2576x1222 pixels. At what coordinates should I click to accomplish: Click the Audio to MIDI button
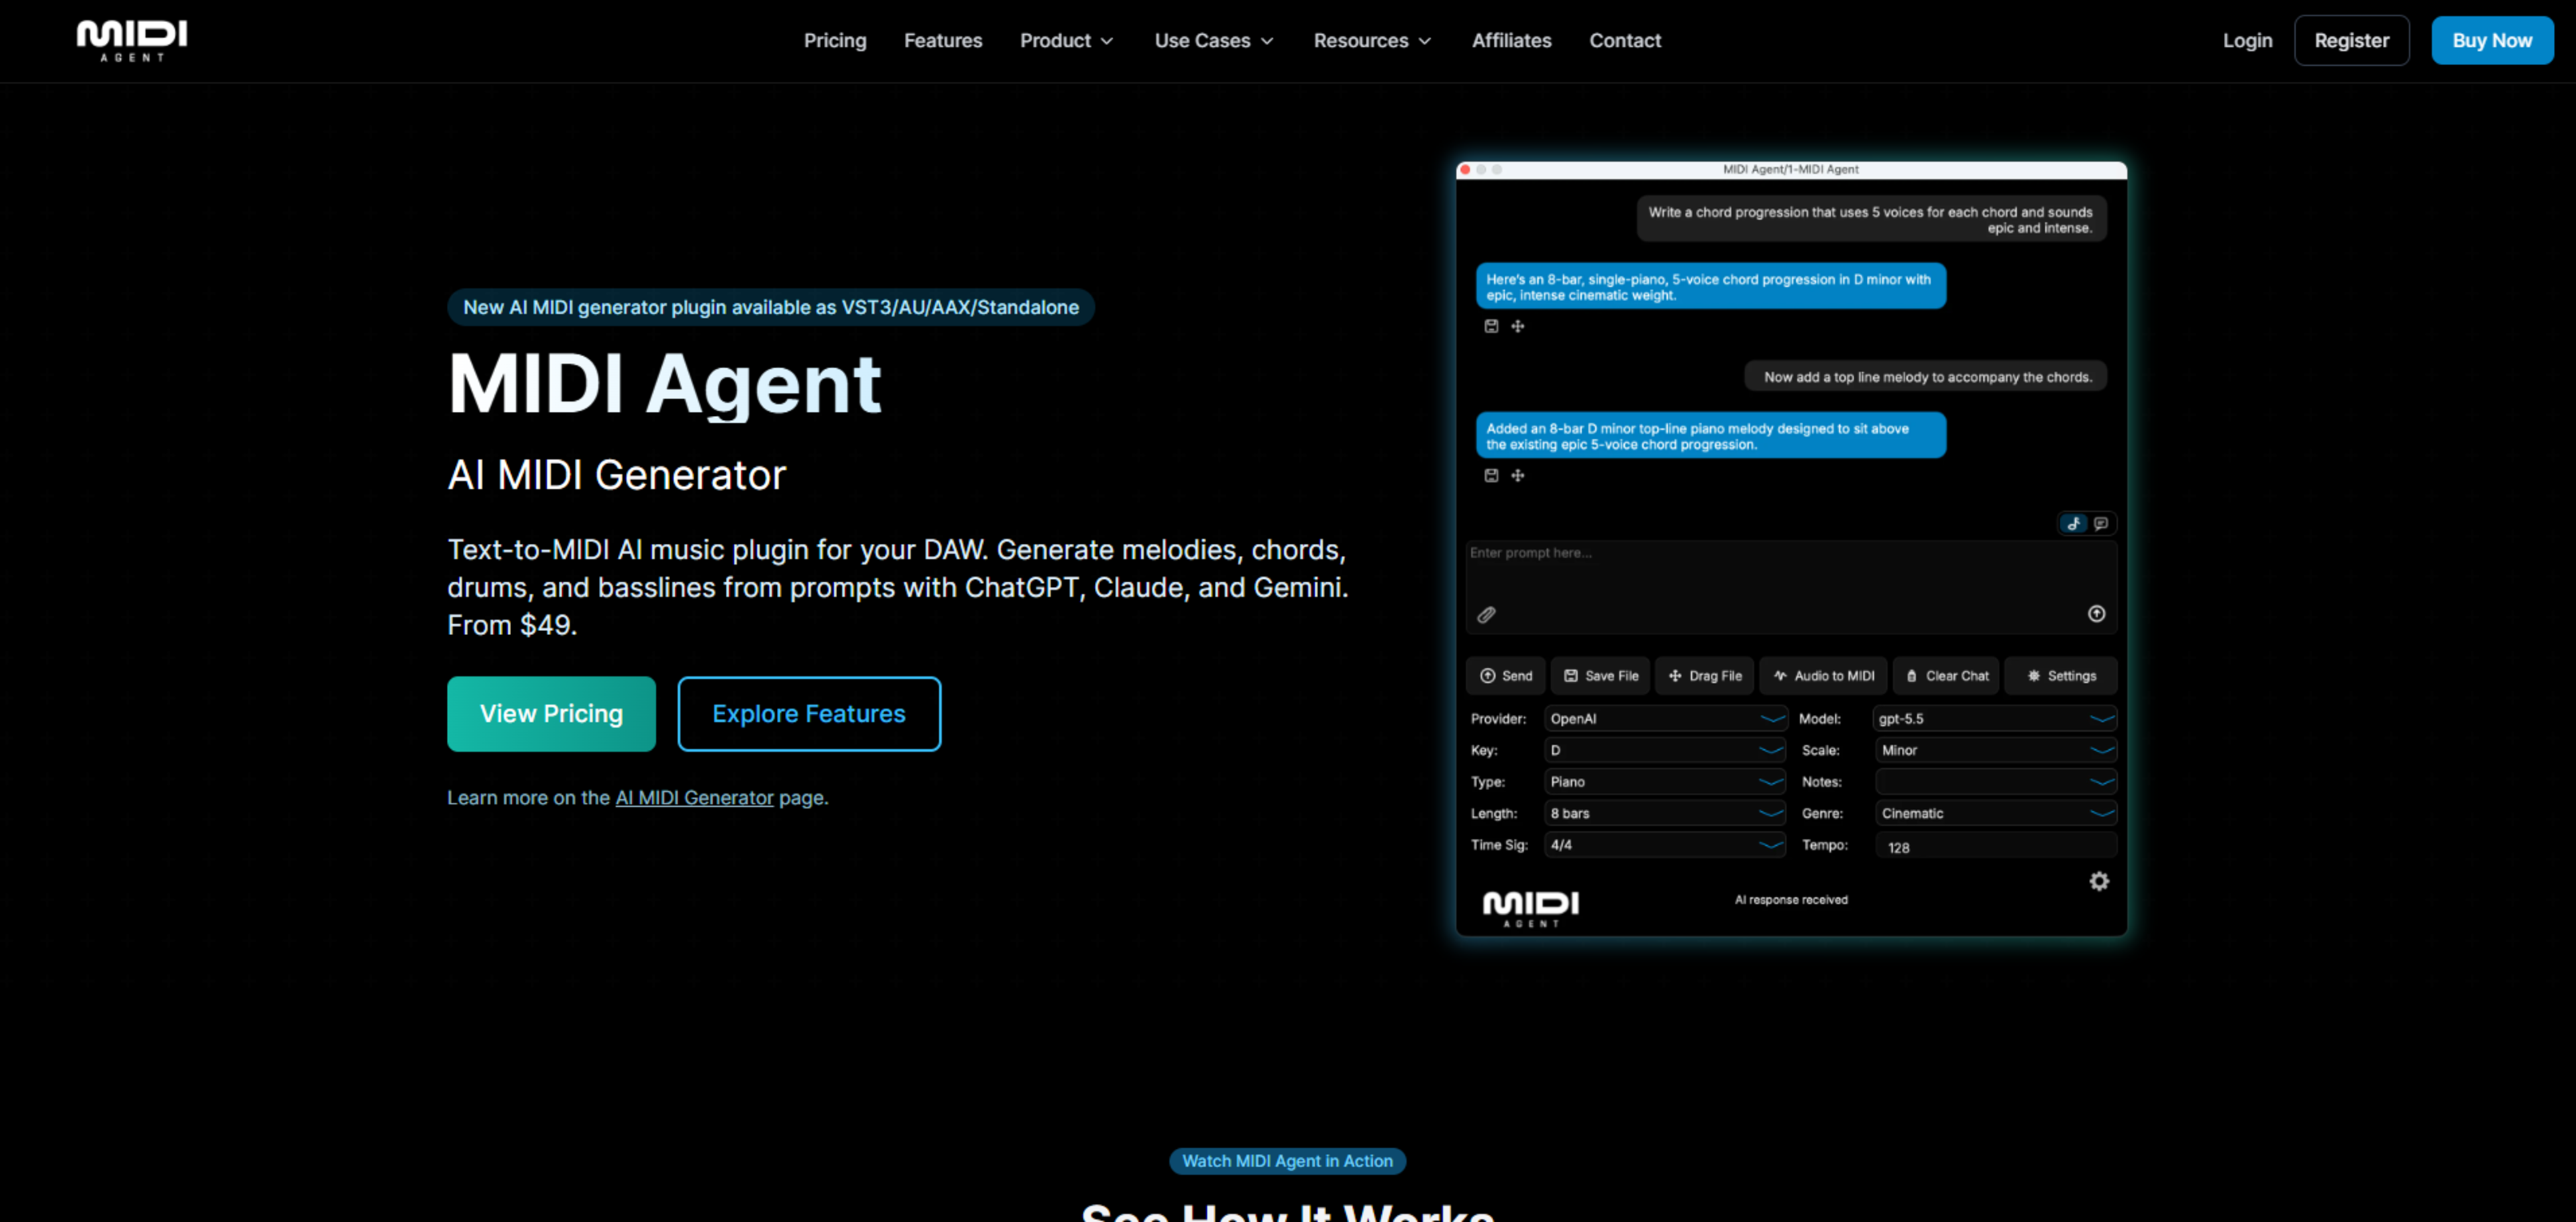pyautogui.click(x=1824, y=675)
